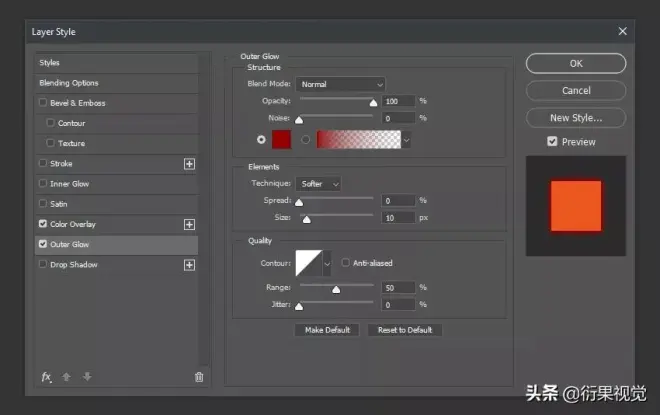The image size is (660, 415).
Task: Click New Style... button
Action: click(576, 118)
